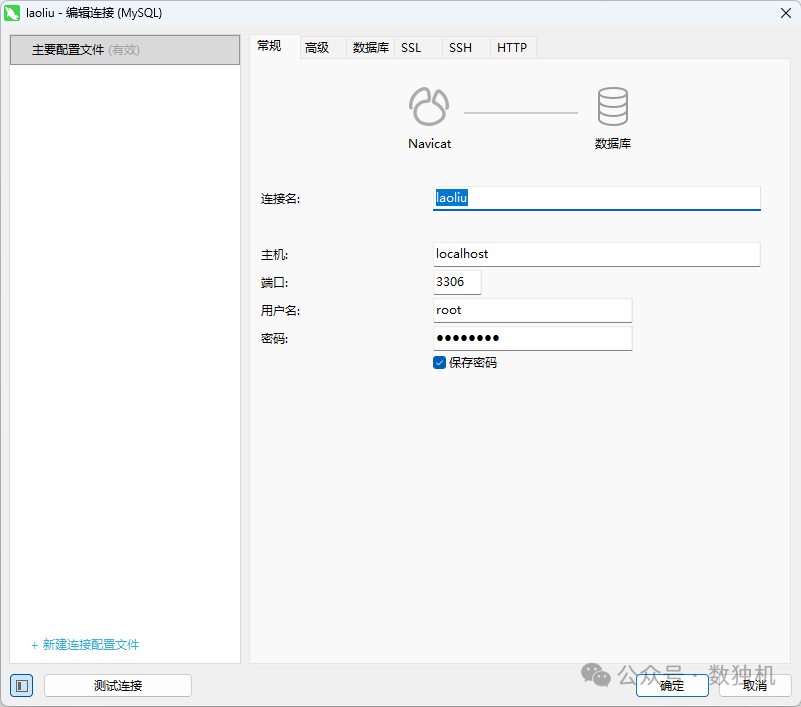Click the 密码 password field
This screenshot has height=707, width=801.
(533, 338)
